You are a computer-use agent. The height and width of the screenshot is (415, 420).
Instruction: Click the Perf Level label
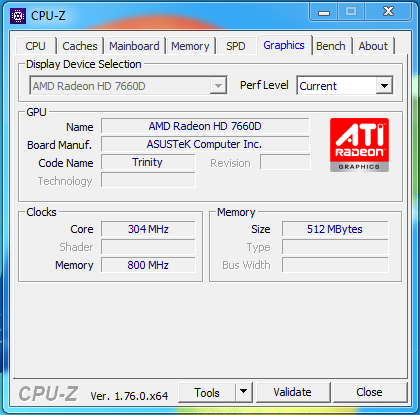pos(264,85)
